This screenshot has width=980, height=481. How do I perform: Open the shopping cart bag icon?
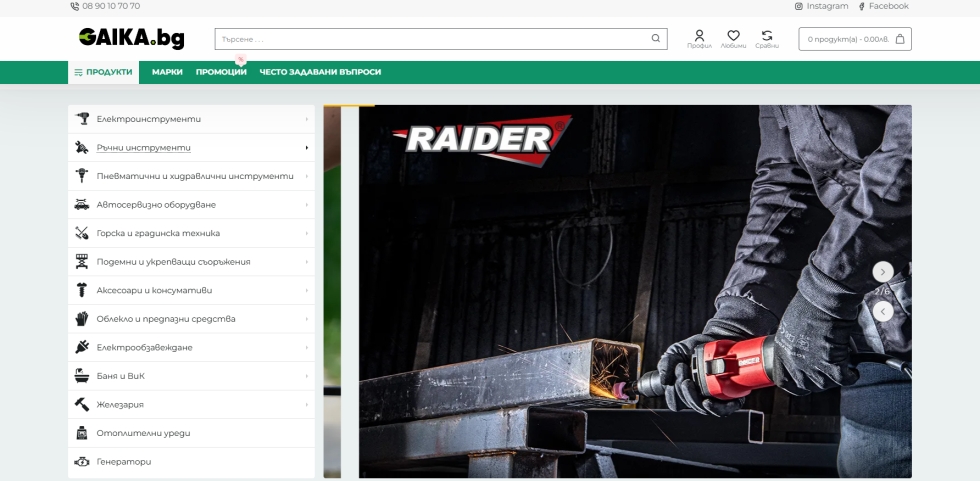click(x=900, y=39)
